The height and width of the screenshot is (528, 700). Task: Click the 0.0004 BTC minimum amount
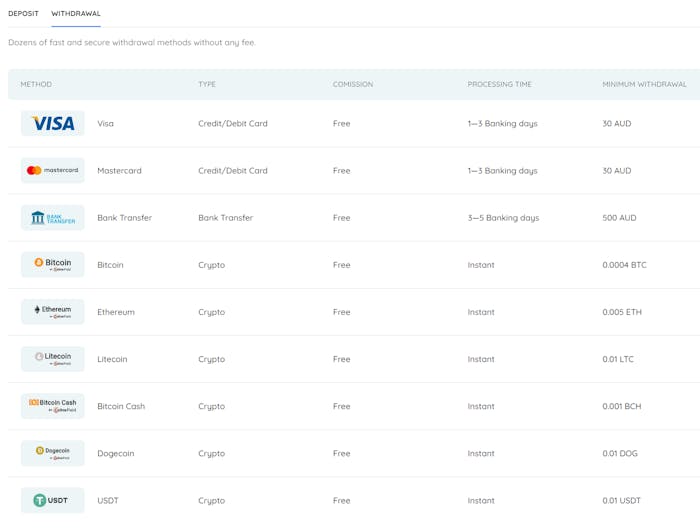click(624, 265)
